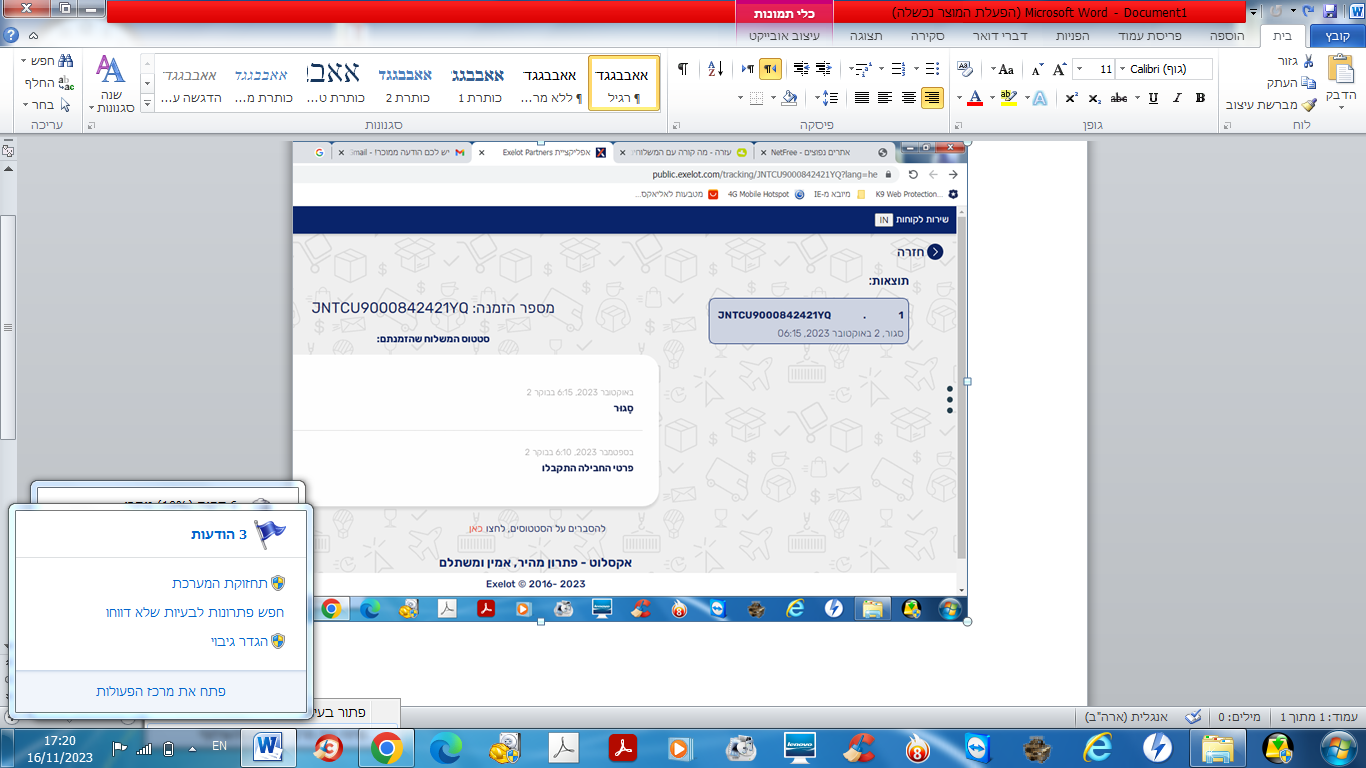The width and height of the screenshot is (1366, 768).
Task: Click the Text Effects glowing A icon
Action: coord(1040,98)
